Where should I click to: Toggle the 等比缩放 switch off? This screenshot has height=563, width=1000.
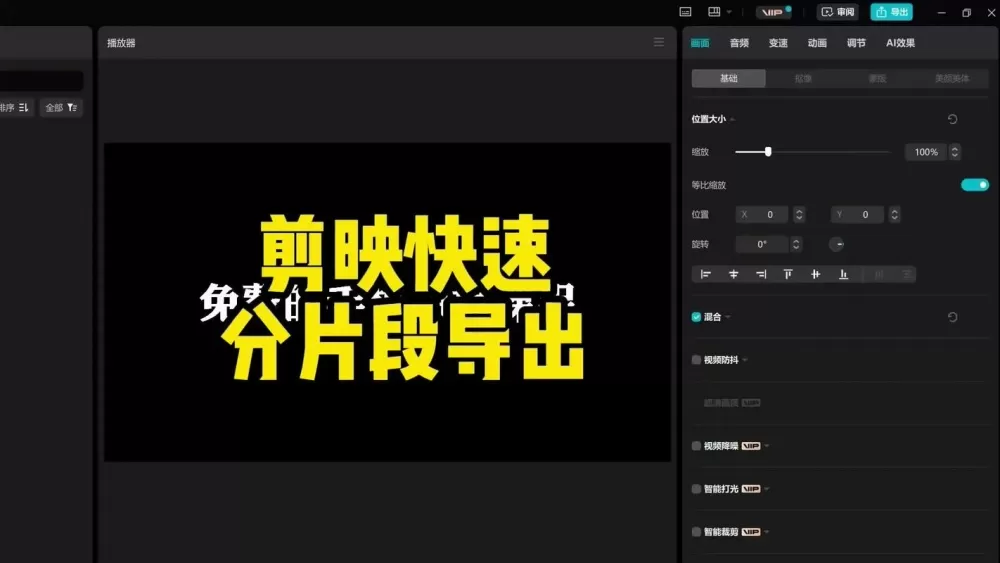974,185
